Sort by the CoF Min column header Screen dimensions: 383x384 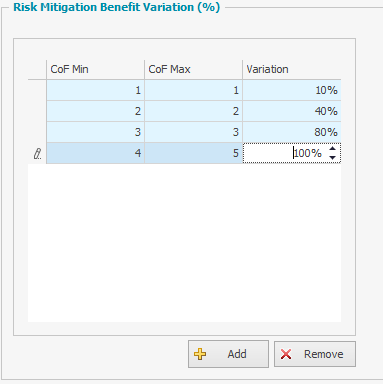(95, 69)
